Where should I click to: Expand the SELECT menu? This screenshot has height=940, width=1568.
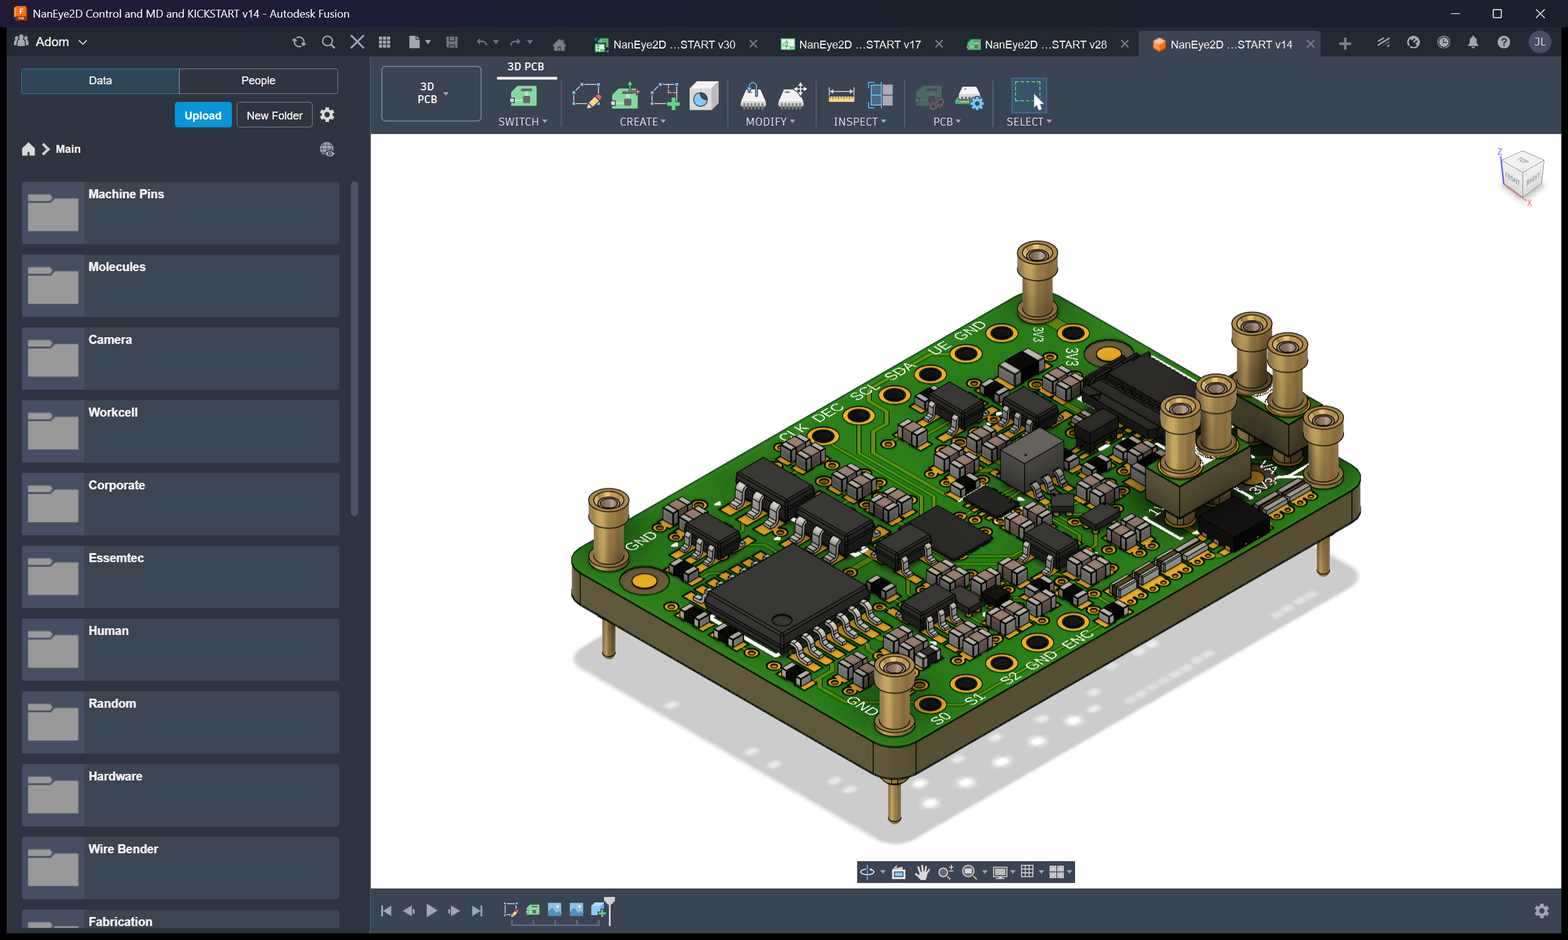point(1029,122)
